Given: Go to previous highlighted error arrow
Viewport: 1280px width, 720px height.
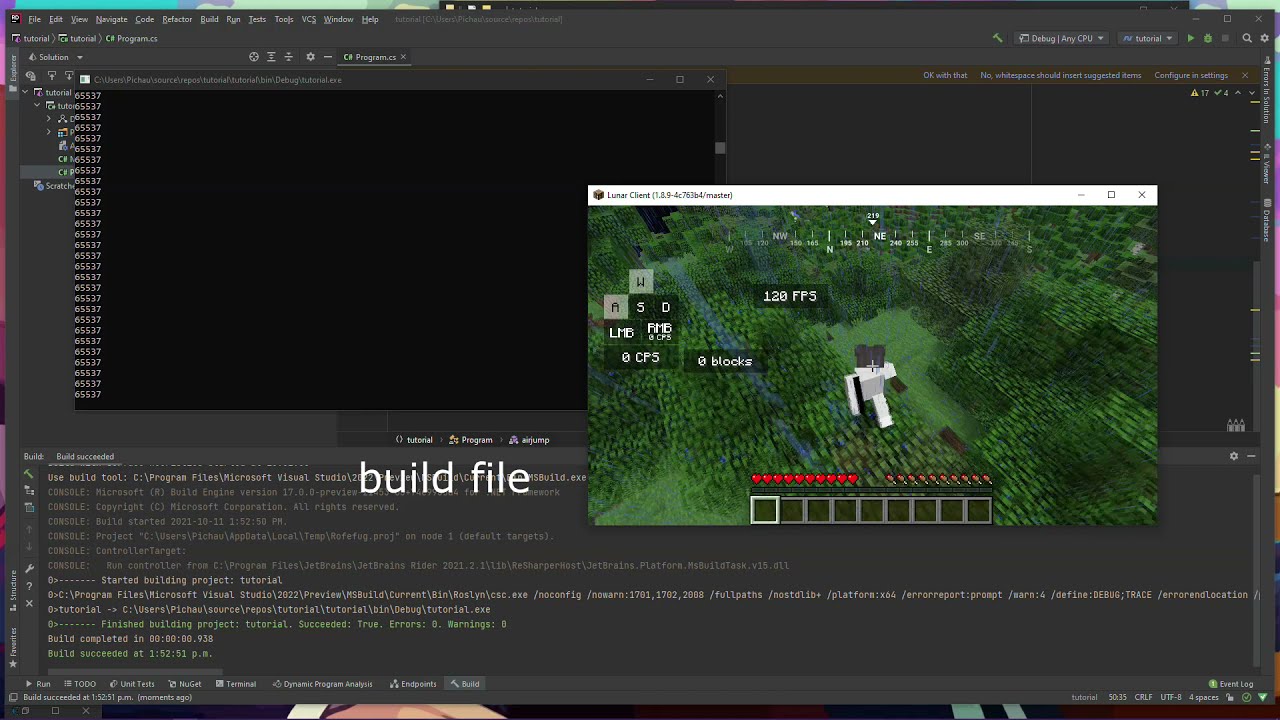Looking at the screenshot, I should pyautogui.click(x=1238, y=93).
